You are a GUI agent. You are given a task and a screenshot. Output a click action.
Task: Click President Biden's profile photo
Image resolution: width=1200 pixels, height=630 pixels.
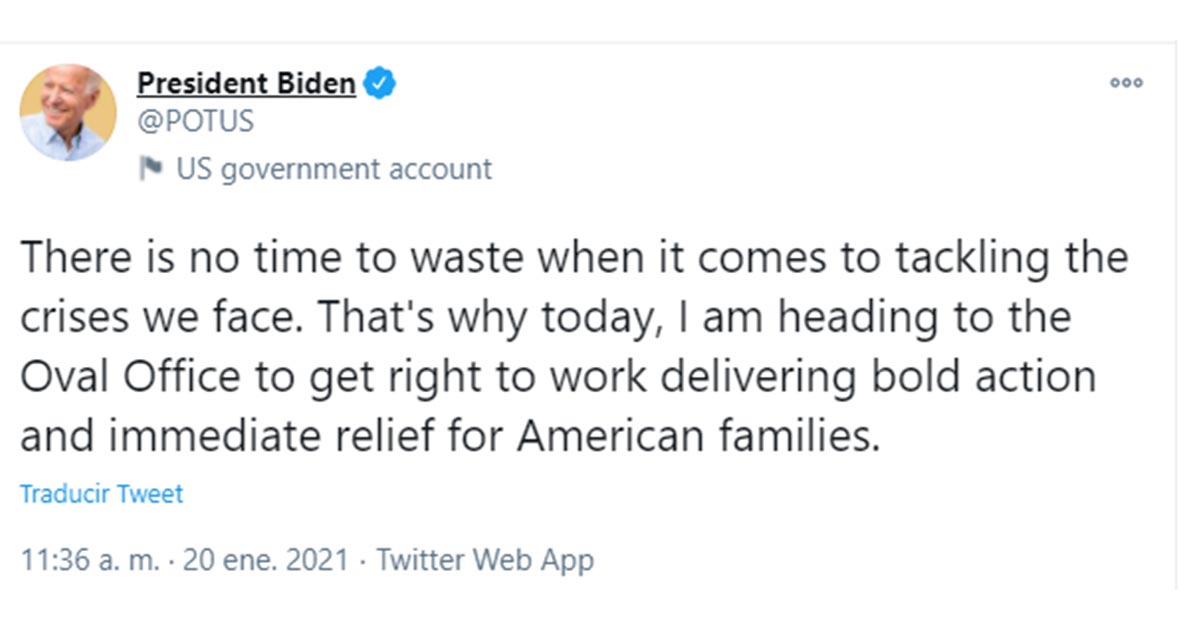pos(68,112)
